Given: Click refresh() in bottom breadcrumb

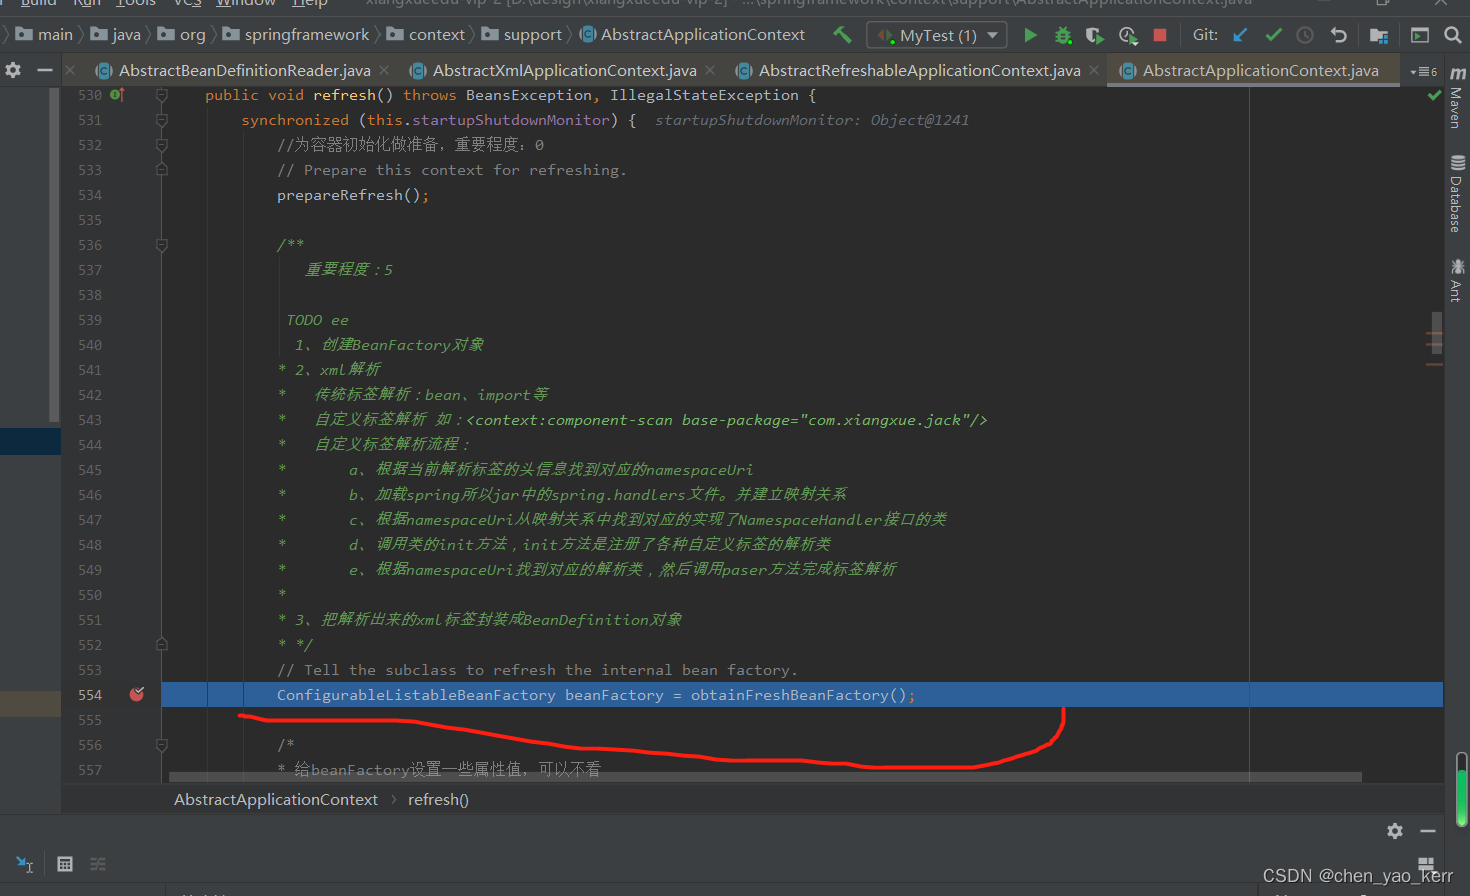Looking at the screenshot, I should pos(438,800).
